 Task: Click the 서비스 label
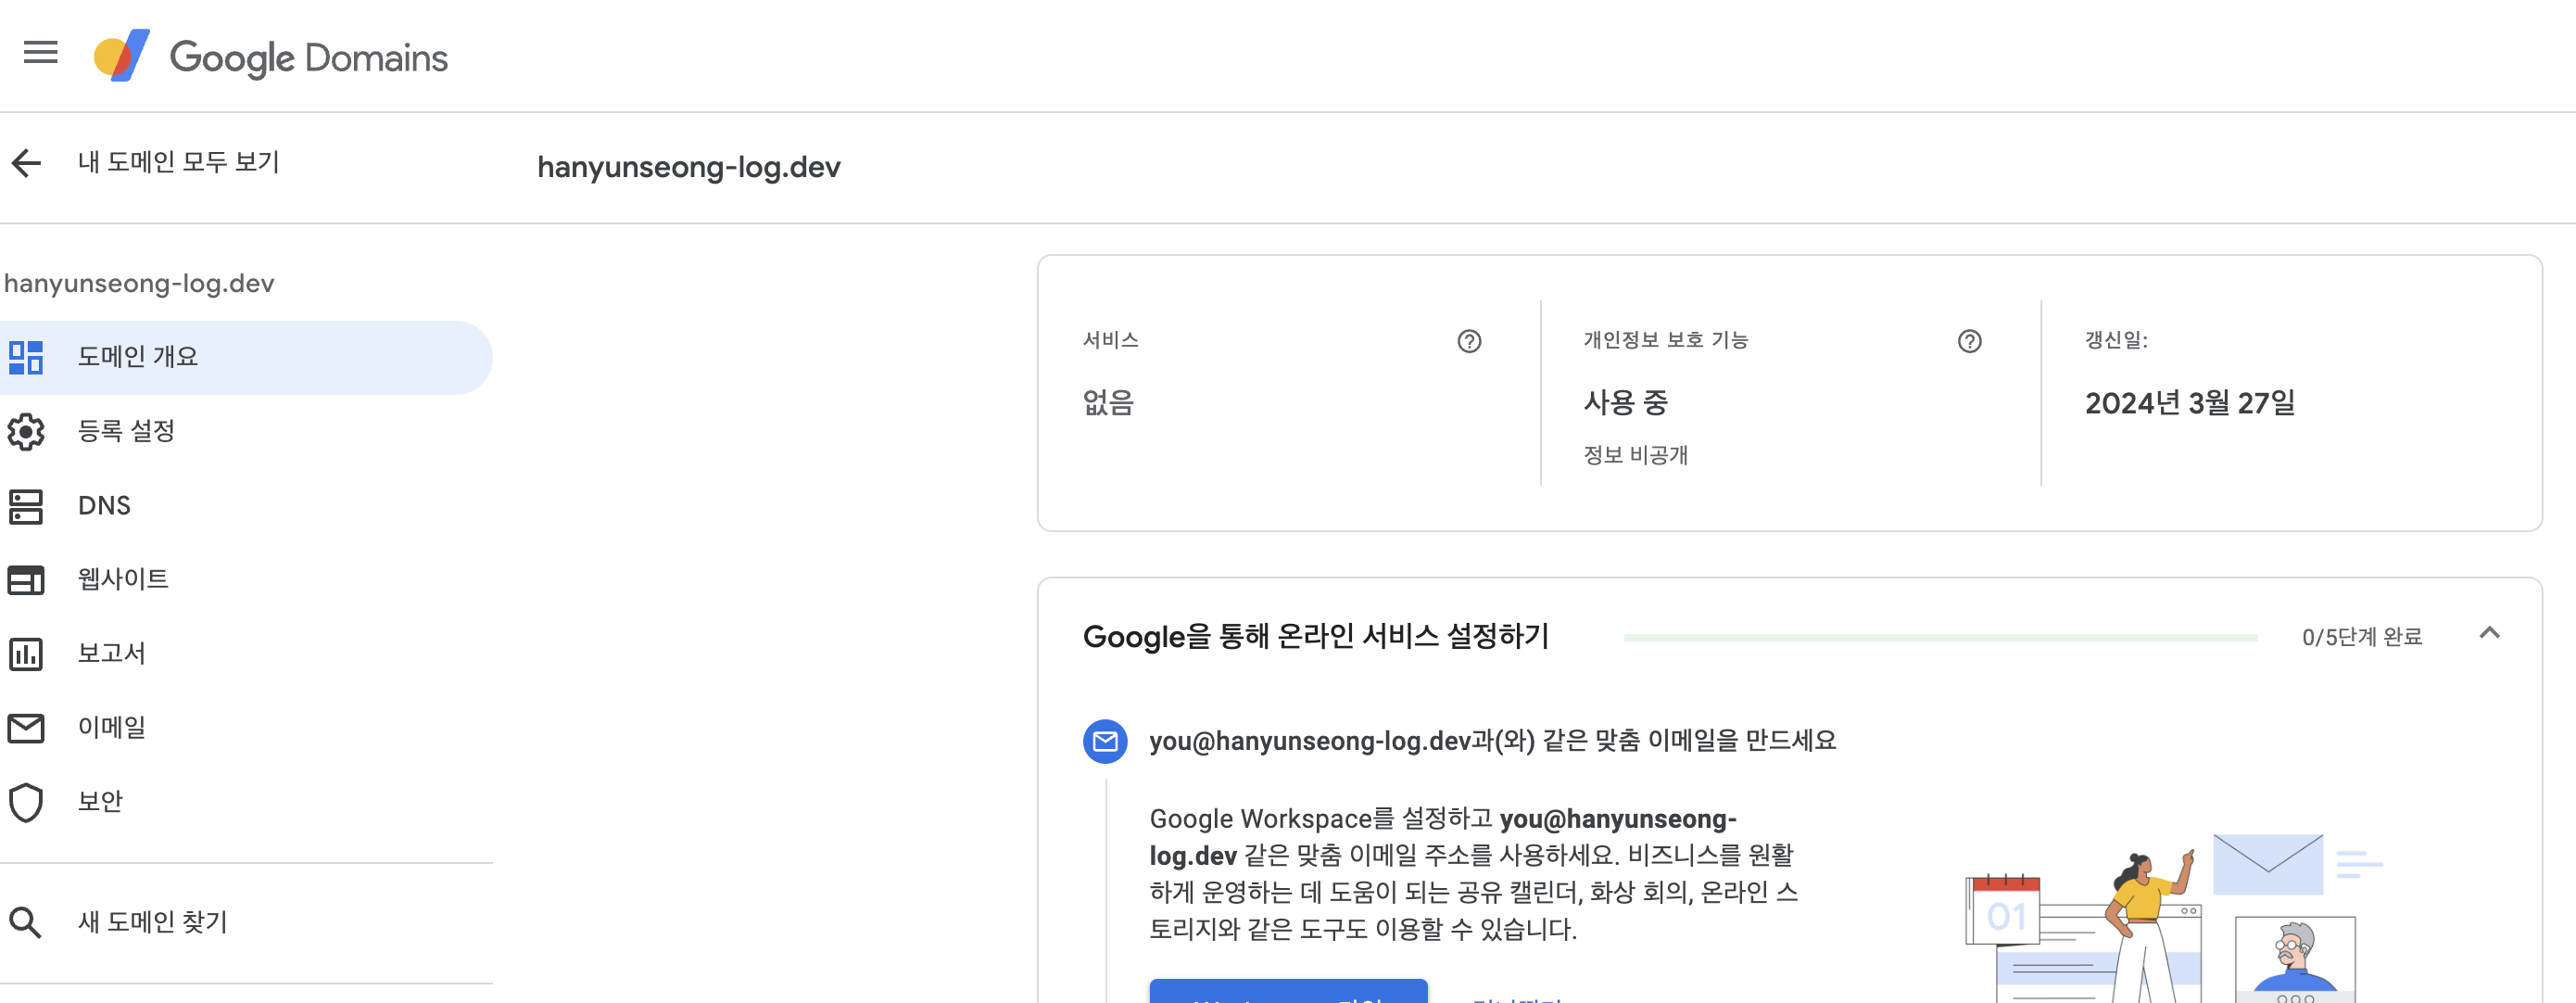pos(1110,340)
